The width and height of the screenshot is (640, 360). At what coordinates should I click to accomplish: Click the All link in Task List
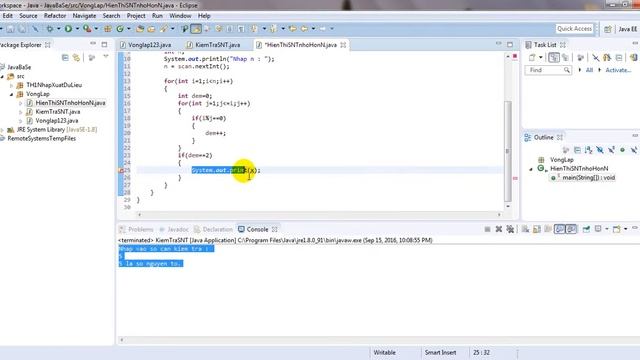pyautogui.click(x=589, y=70)
